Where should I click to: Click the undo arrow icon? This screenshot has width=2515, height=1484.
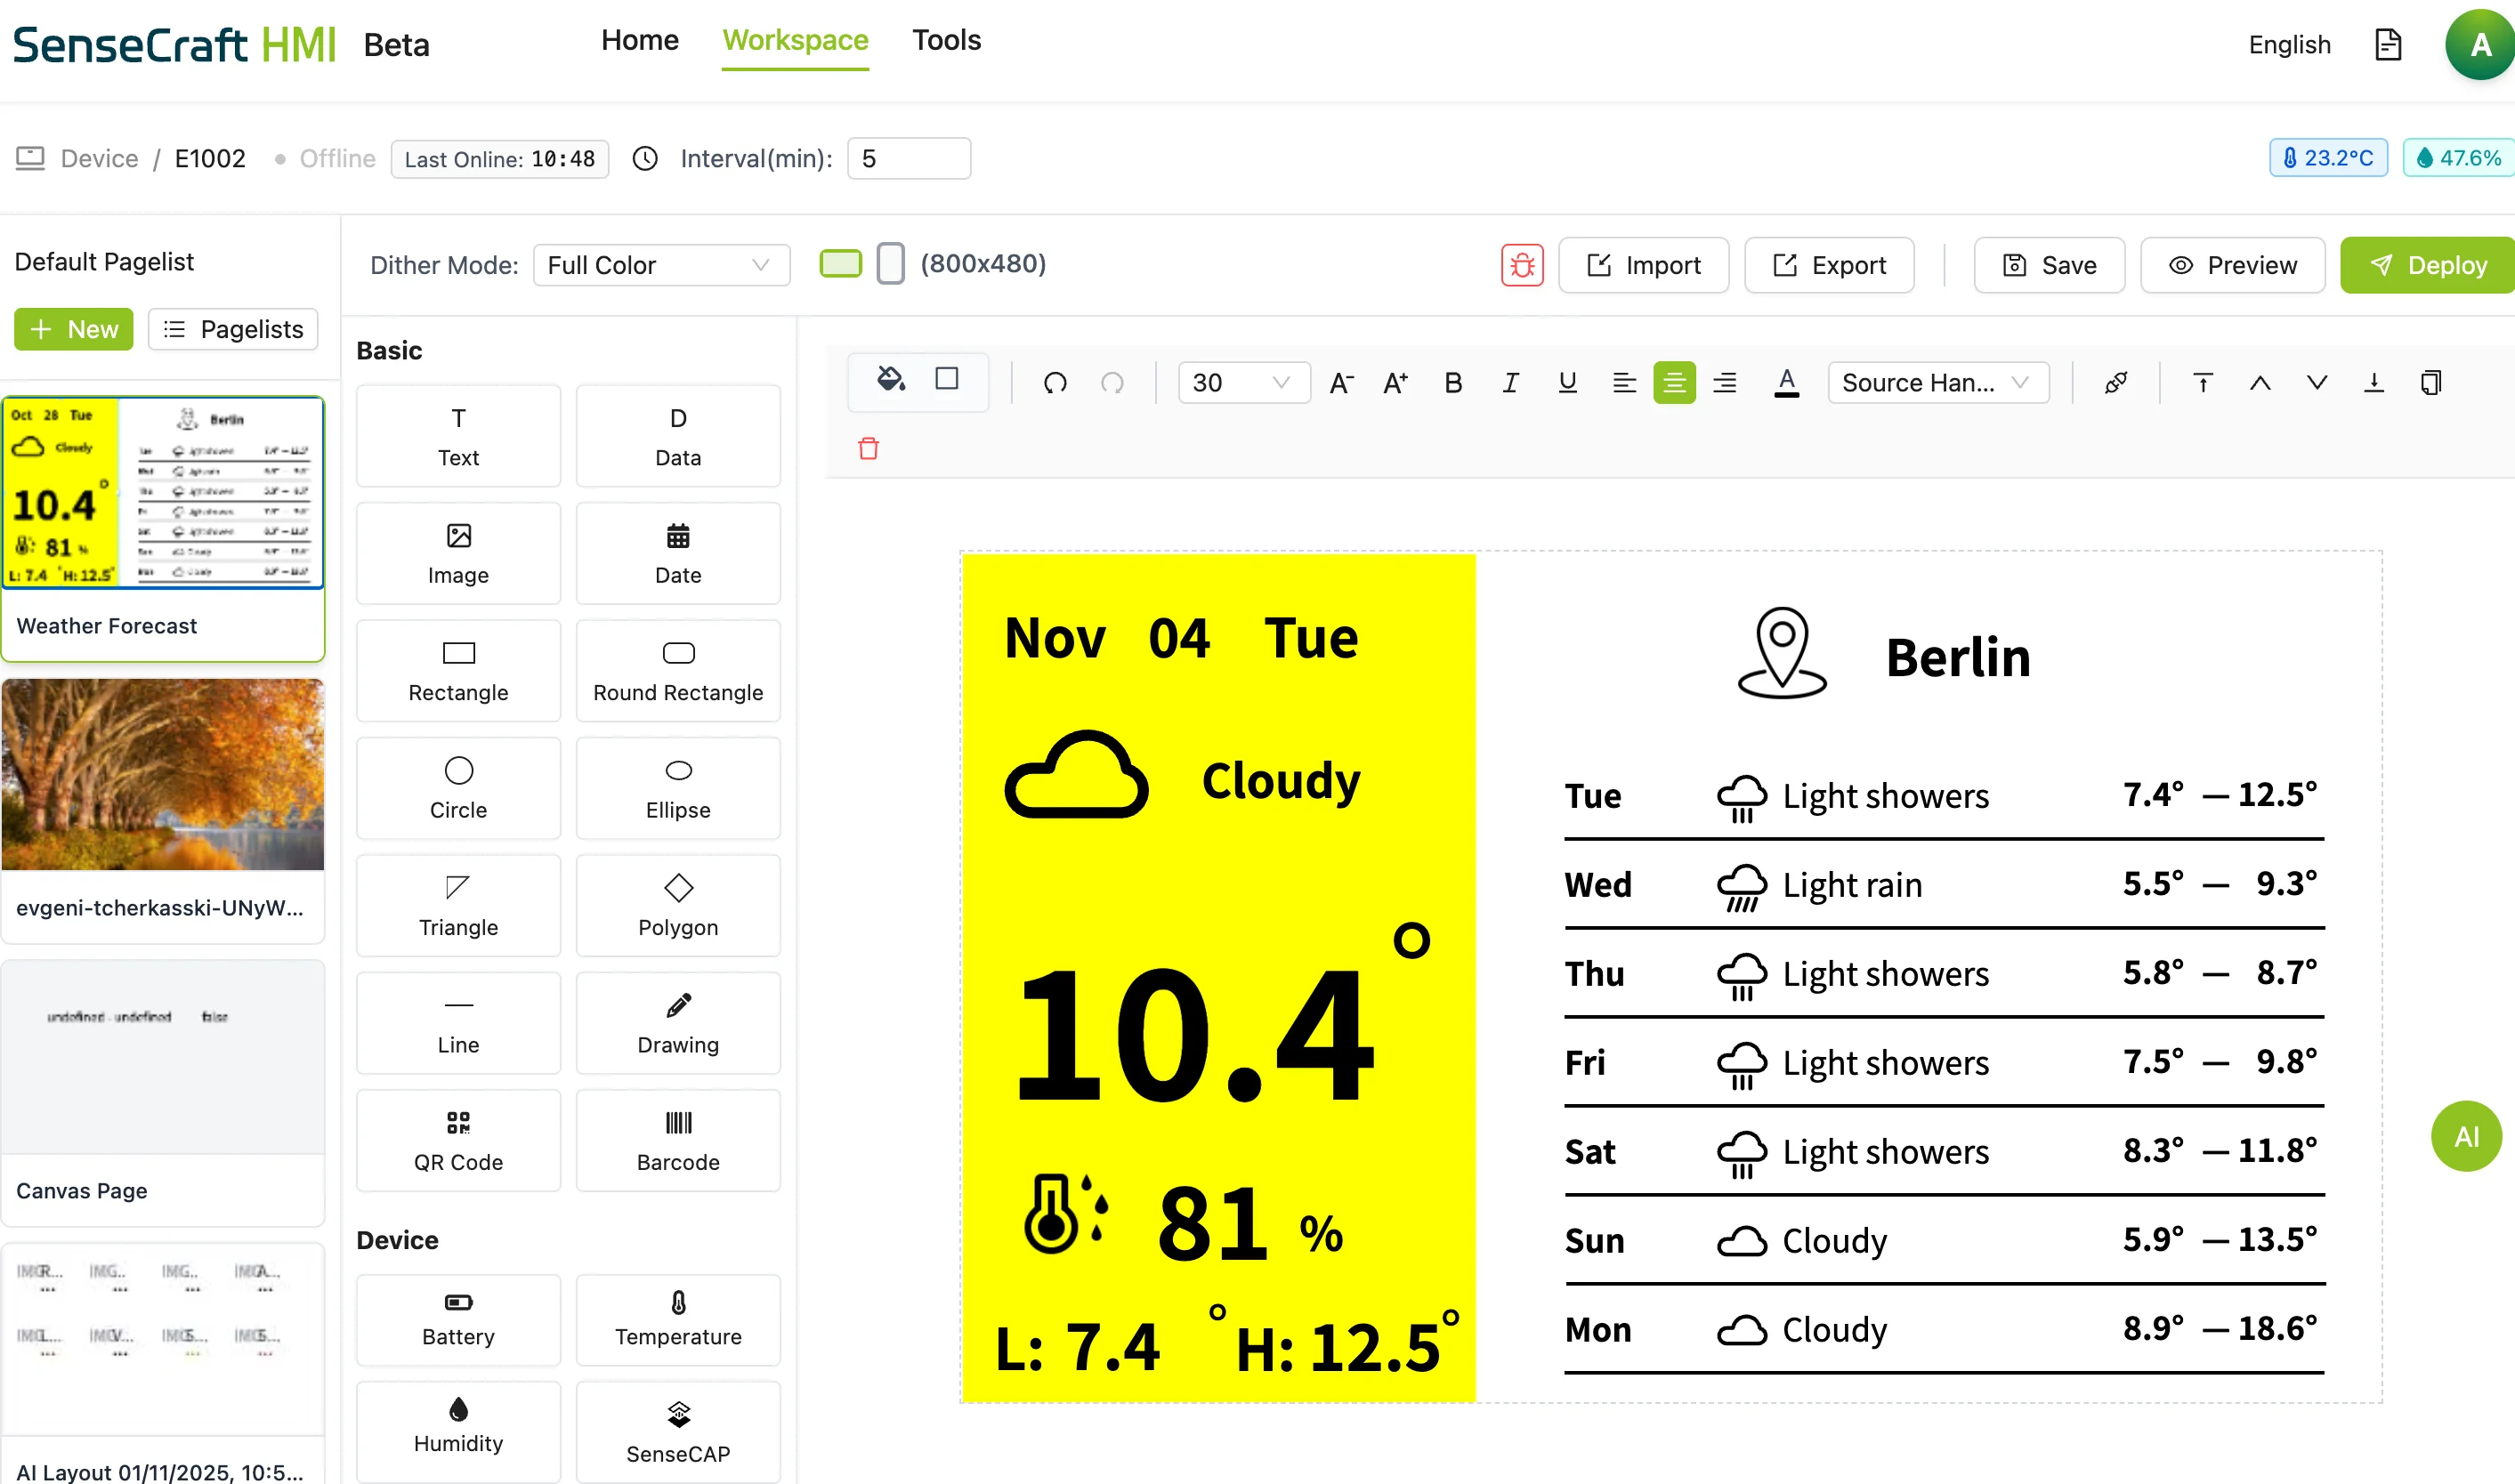pyautogui.click(x=1055, y=383)
